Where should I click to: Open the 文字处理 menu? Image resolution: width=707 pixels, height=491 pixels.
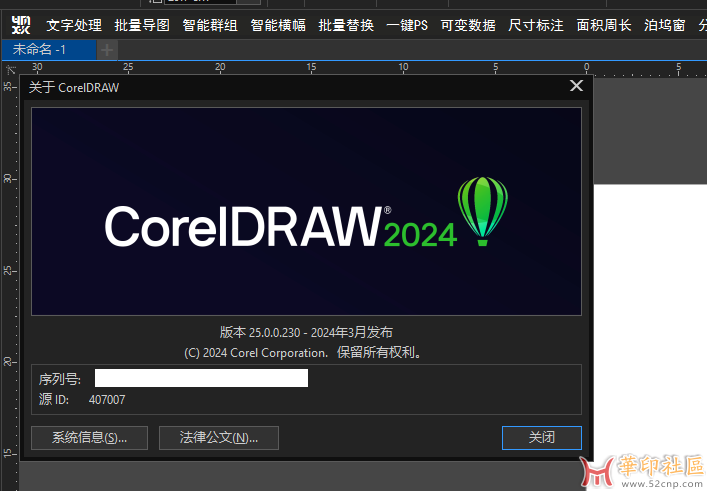point(74,25)
